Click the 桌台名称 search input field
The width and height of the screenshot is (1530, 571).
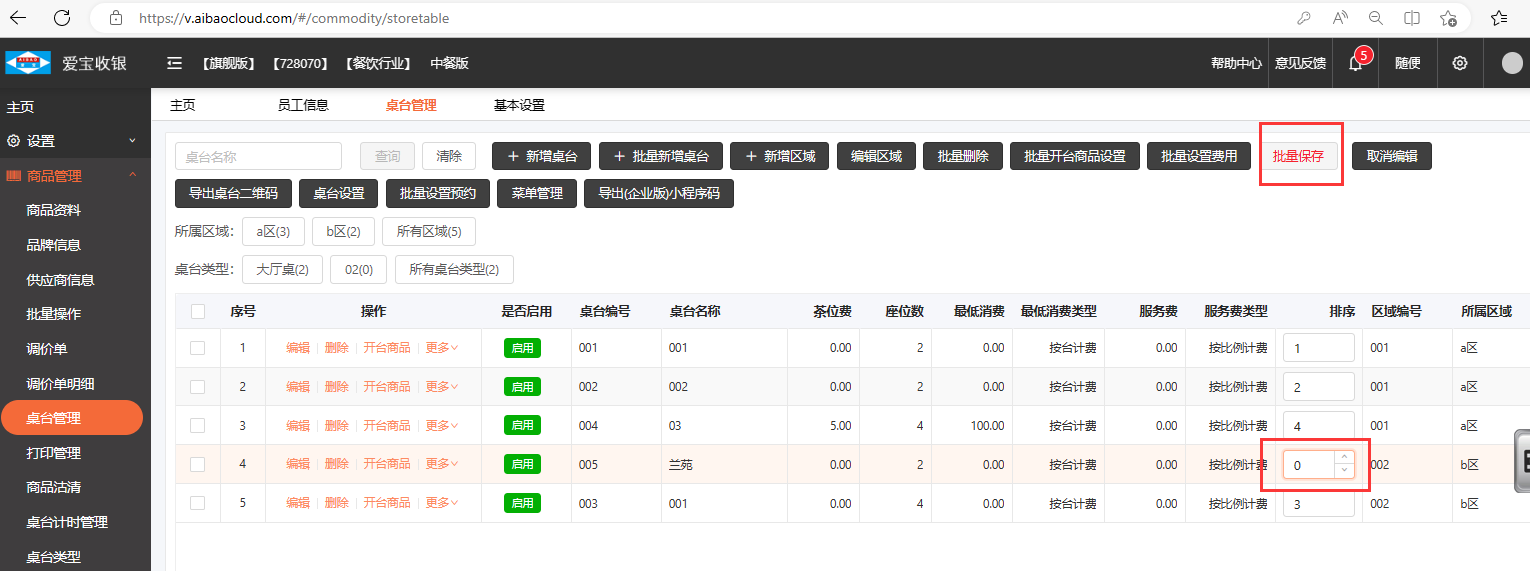pos(258,156)
